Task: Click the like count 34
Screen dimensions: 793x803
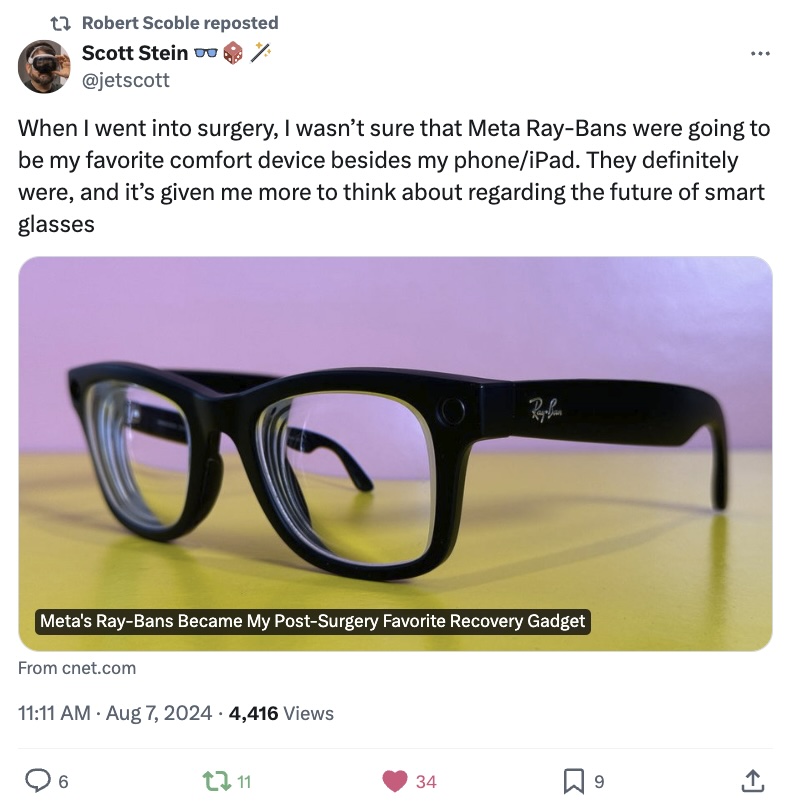Action: coord(426,782)
